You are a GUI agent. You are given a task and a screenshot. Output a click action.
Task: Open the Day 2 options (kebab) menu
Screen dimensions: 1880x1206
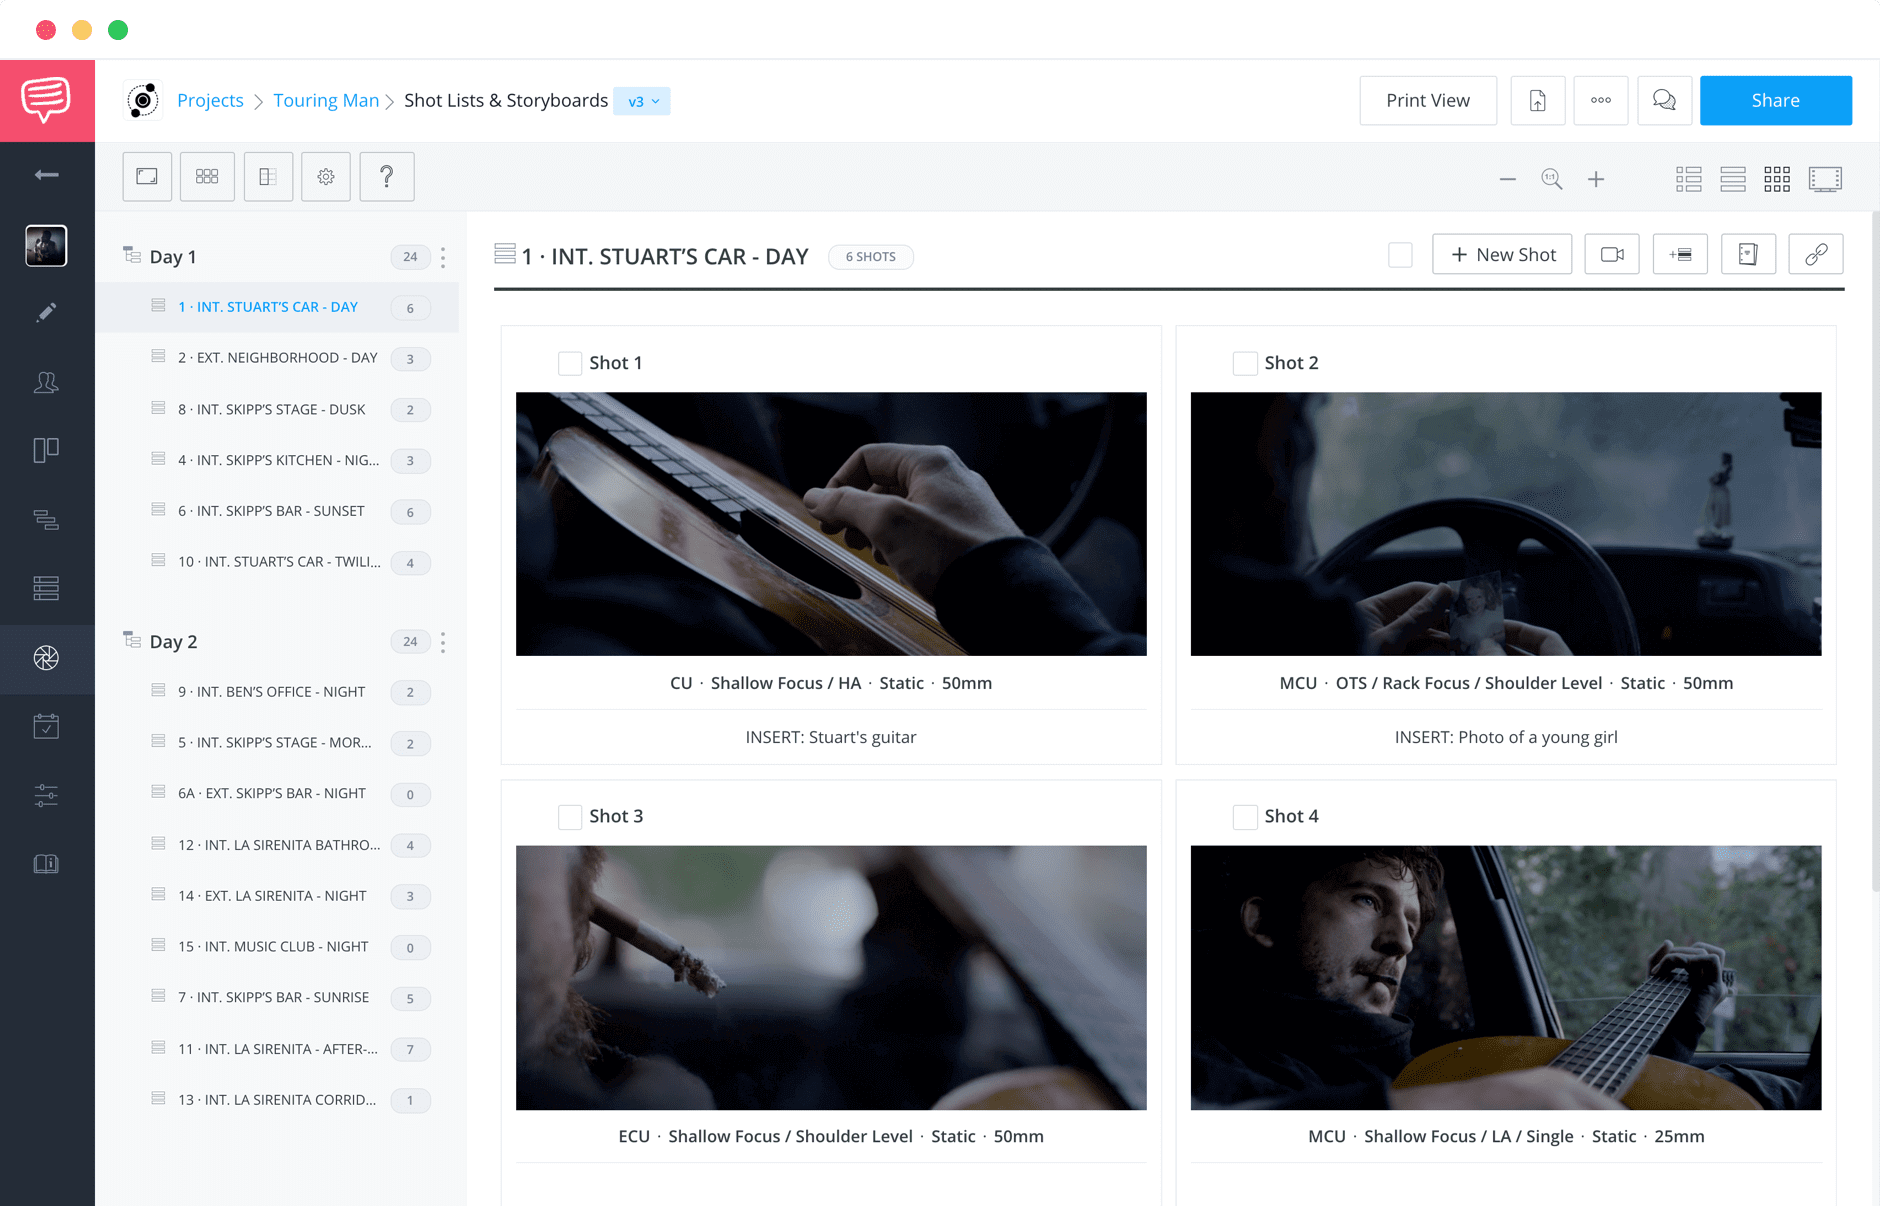coord(443,642)
